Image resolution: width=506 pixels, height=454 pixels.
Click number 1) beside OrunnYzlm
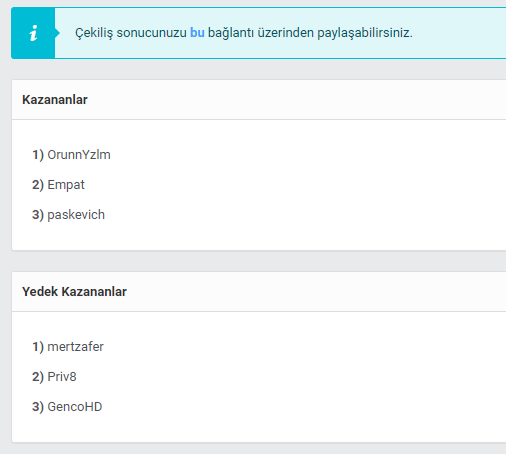[x=38, y=155]
